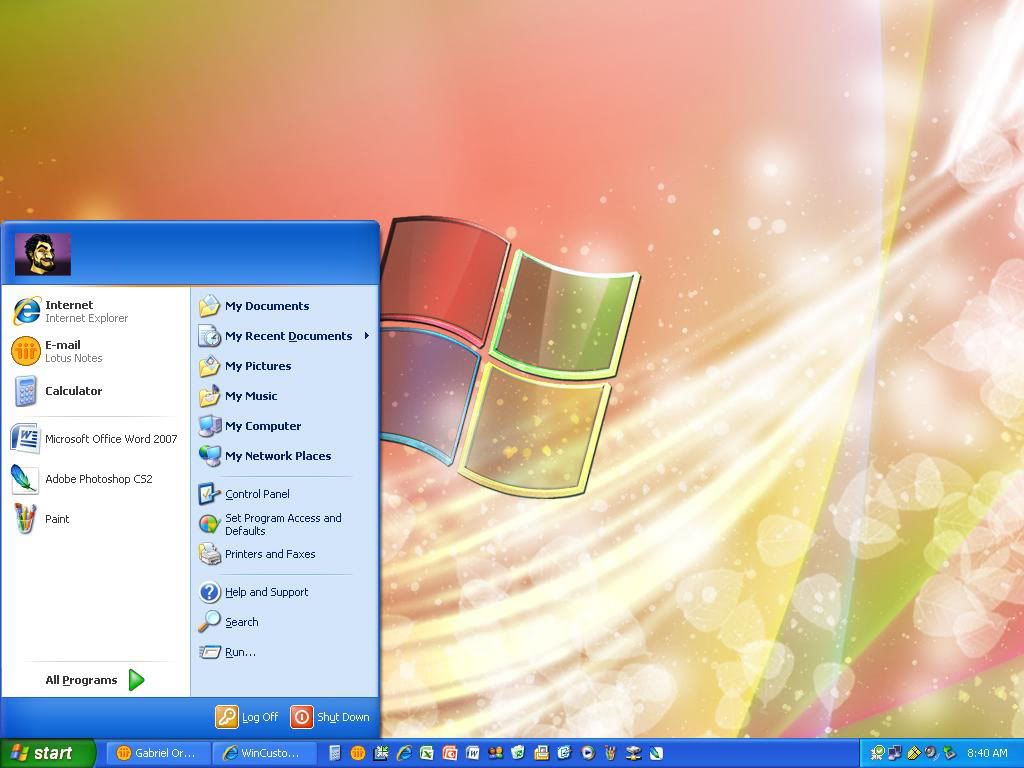Click the Shut Down button

coord(330,717)
